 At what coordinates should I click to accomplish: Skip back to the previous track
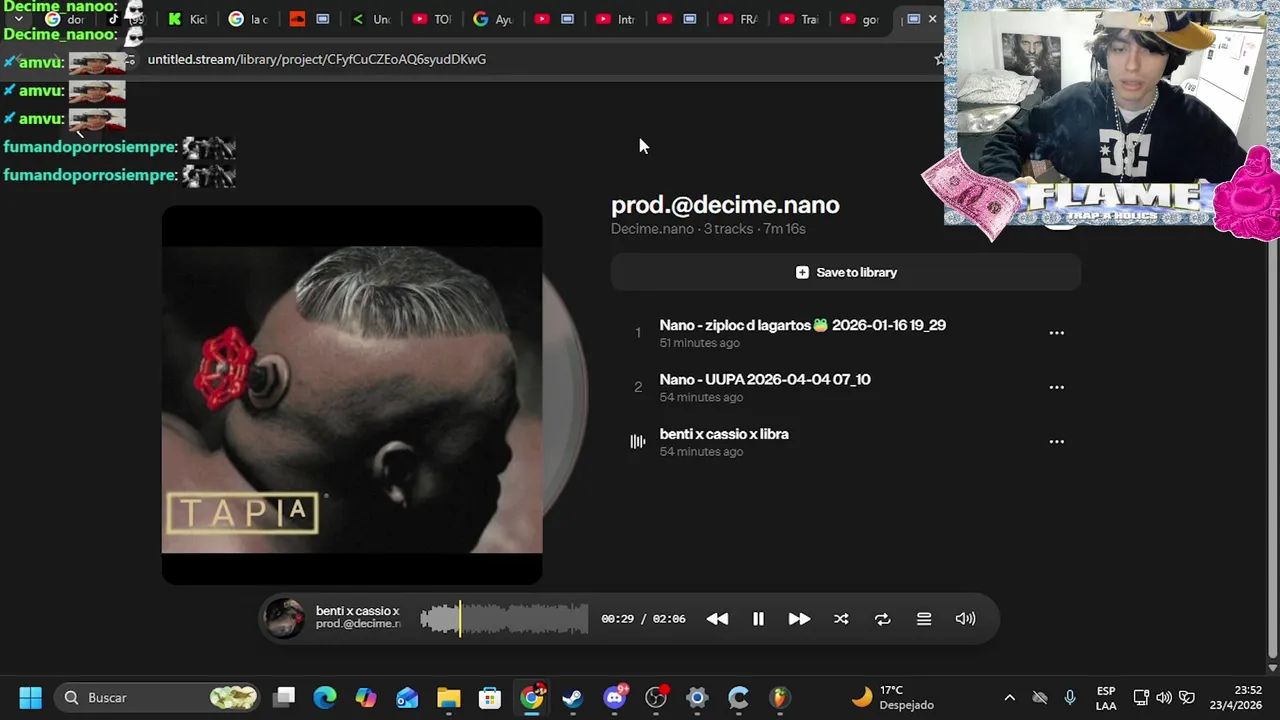[x=717, y=619]
